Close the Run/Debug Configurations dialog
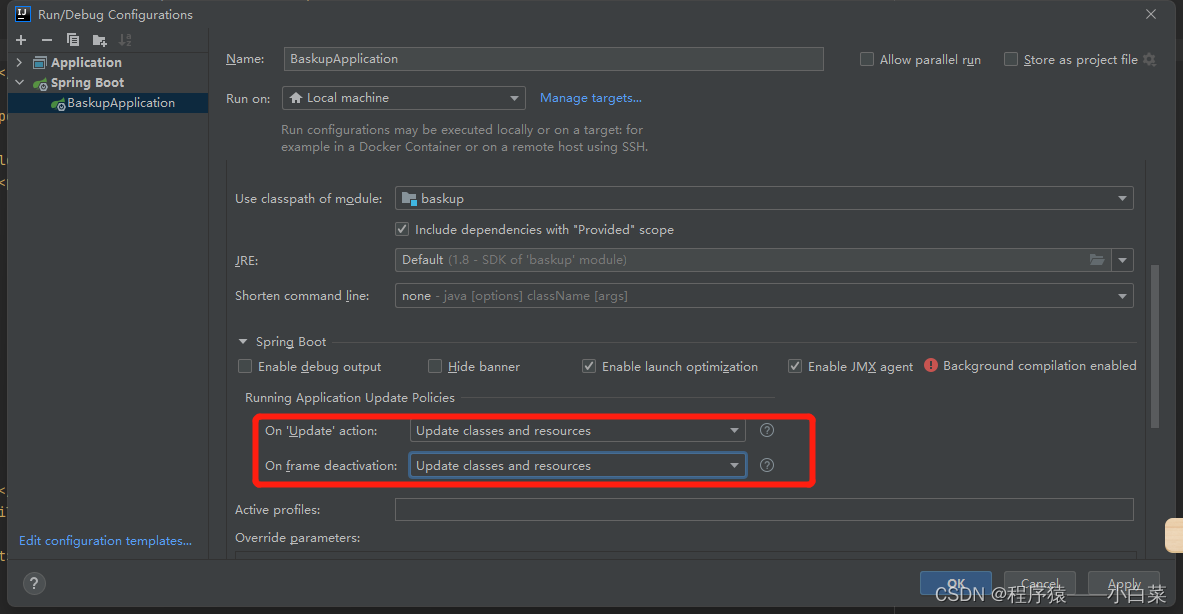The image size is (1183, 614). tap(1151, 14)
